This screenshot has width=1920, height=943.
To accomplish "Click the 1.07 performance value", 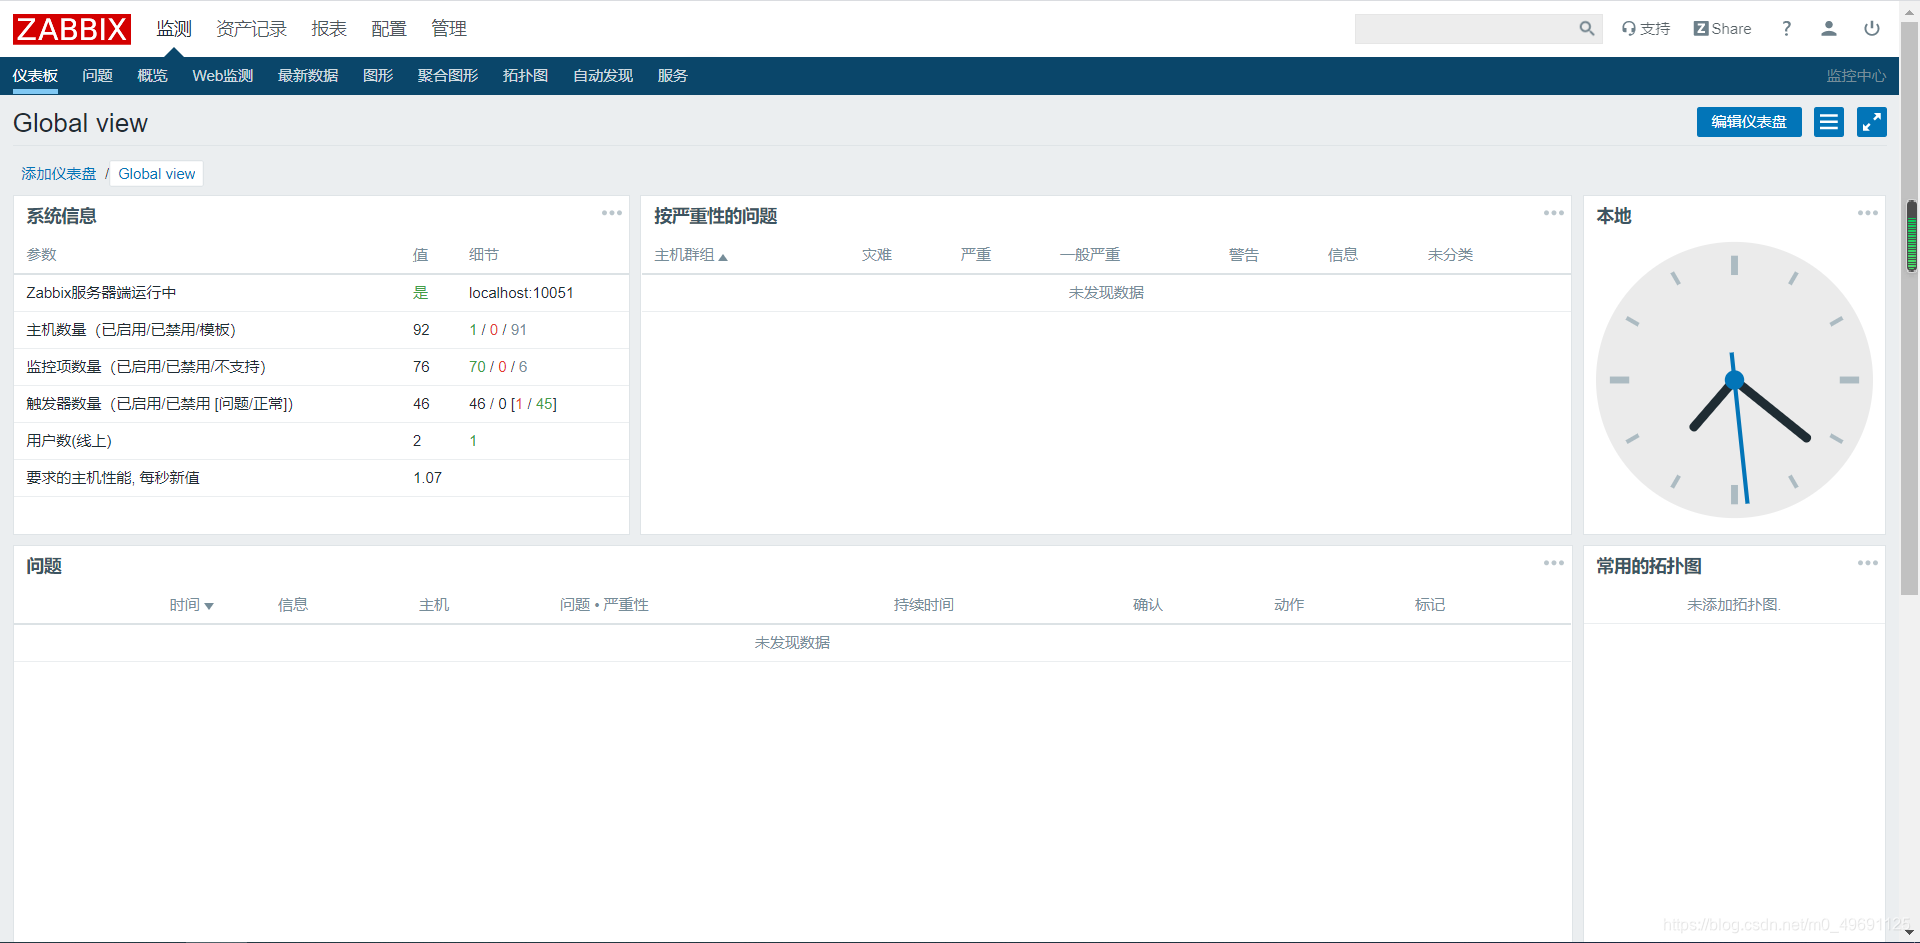I will tap(427, 478).
